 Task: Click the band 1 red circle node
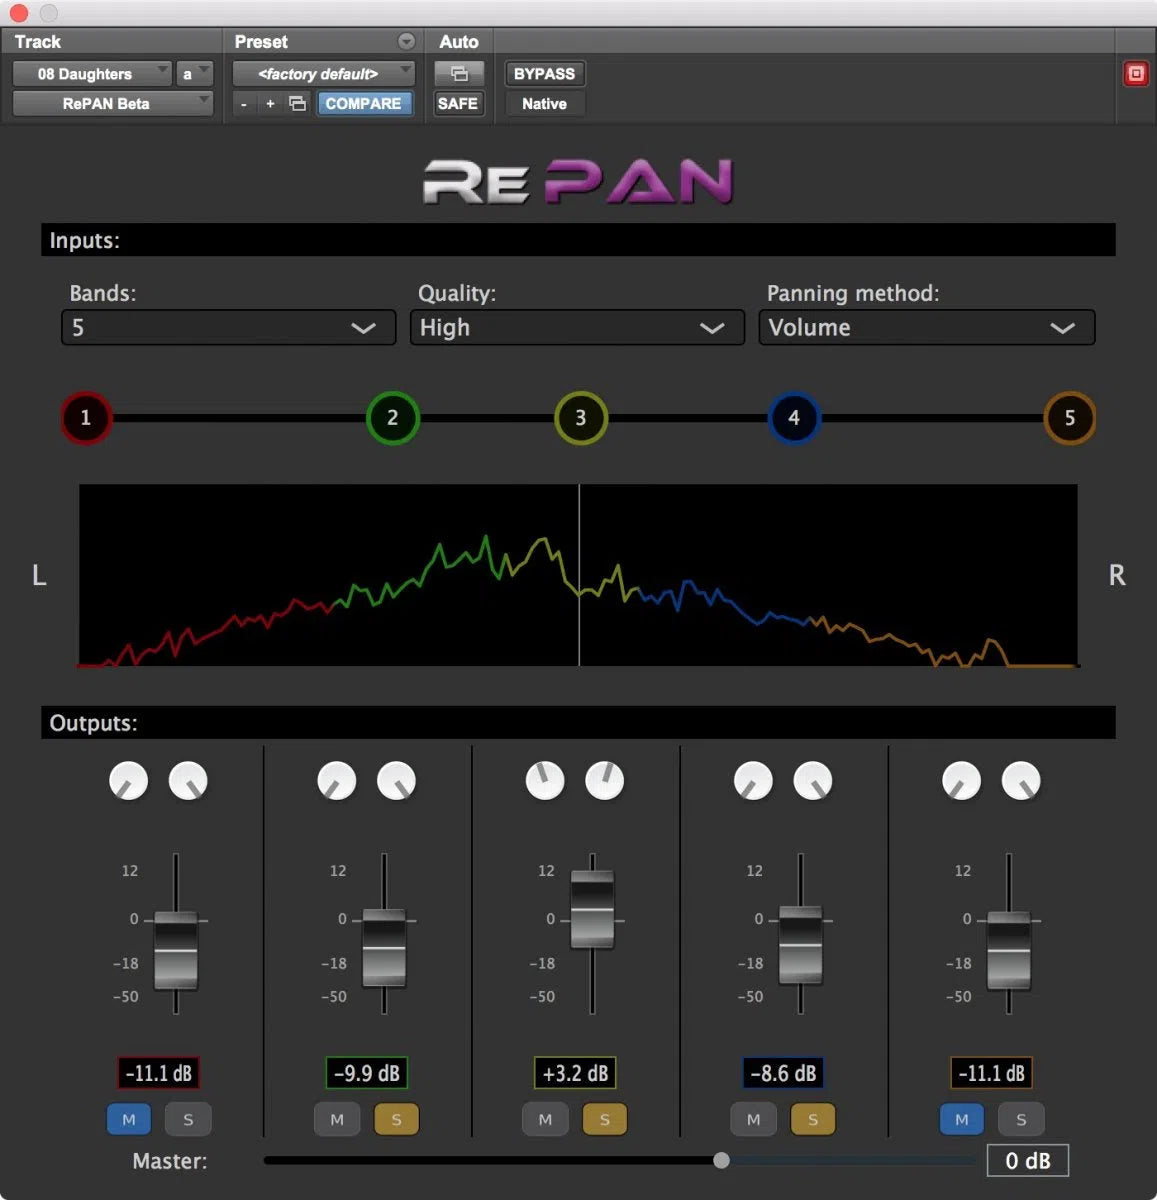coord(85,418)
